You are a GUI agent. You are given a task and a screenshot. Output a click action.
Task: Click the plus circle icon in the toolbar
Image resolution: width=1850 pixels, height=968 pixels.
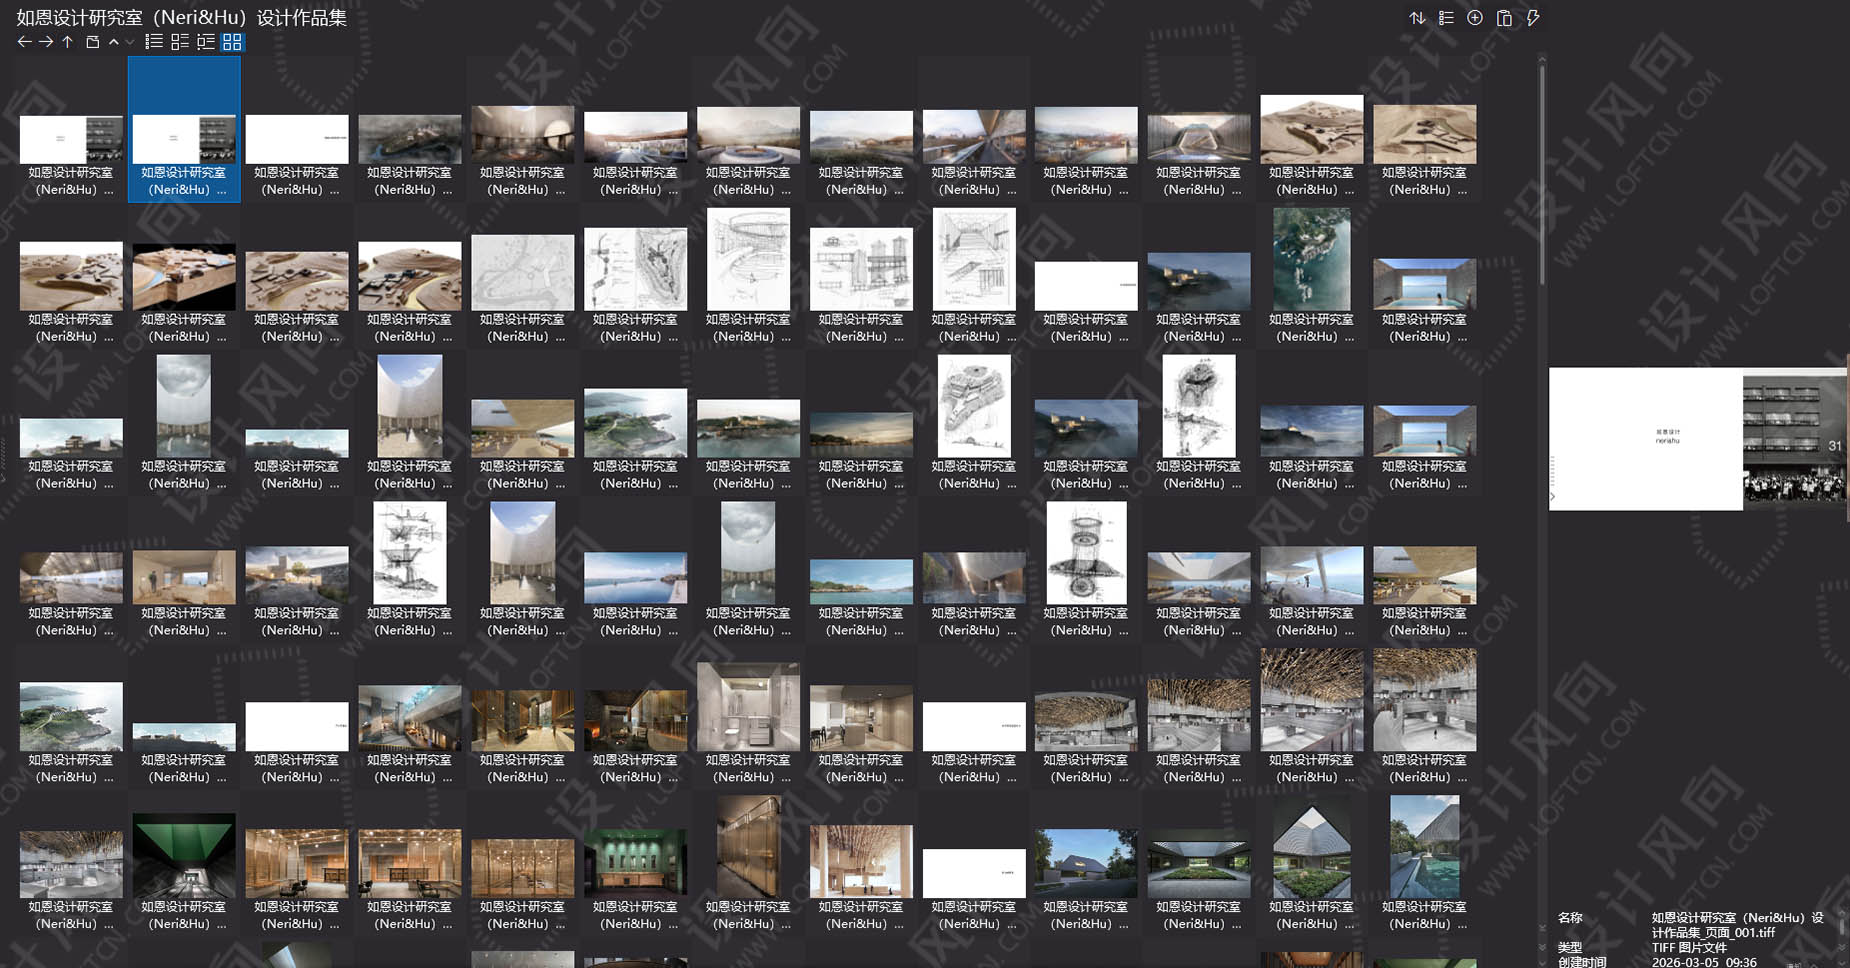[1474, 18]
